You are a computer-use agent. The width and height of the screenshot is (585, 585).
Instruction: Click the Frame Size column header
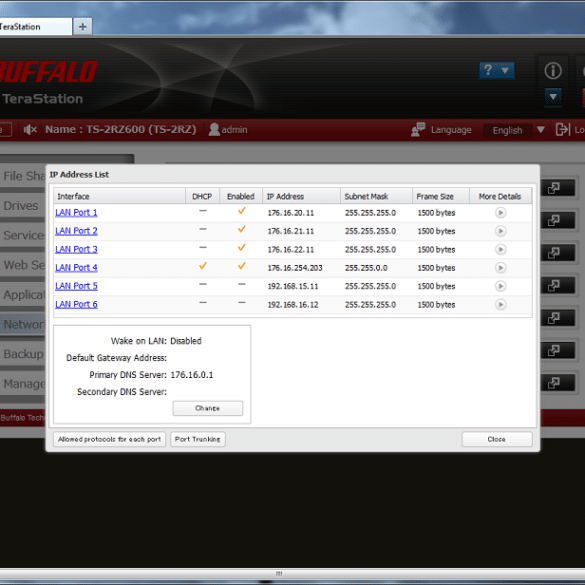[441, 196]
